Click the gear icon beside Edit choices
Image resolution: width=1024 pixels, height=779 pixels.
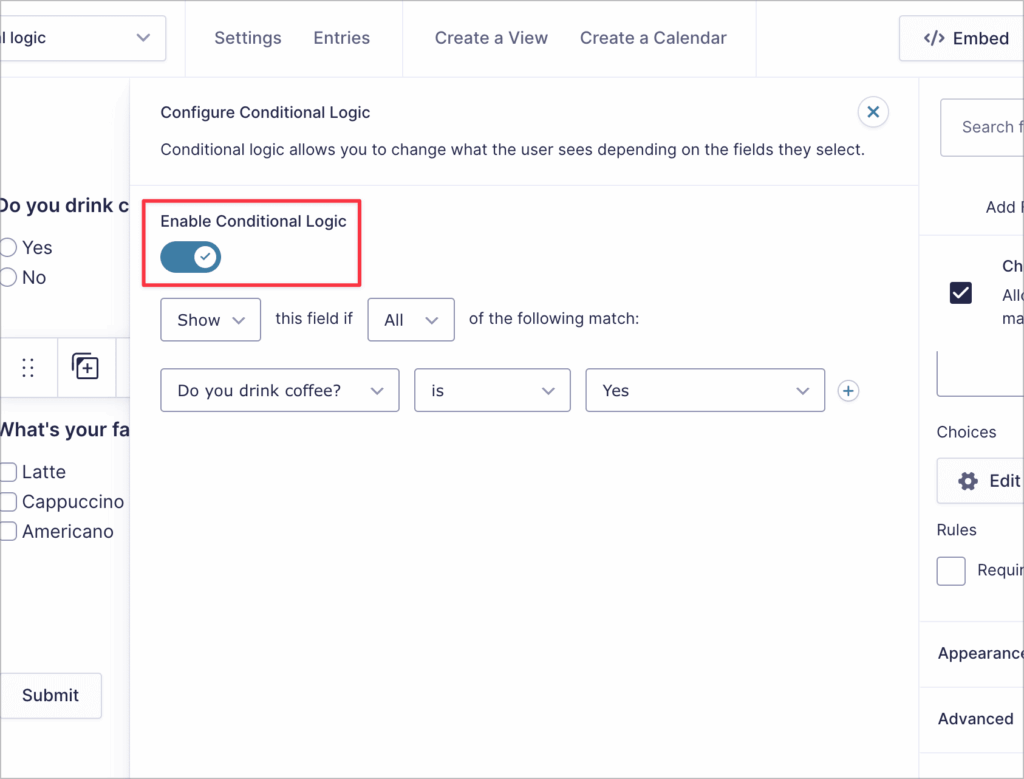(967, 481)
